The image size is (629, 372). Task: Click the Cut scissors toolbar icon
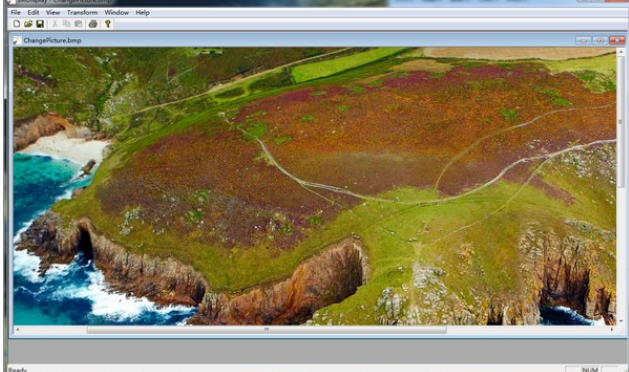click(x=55, y=24)
